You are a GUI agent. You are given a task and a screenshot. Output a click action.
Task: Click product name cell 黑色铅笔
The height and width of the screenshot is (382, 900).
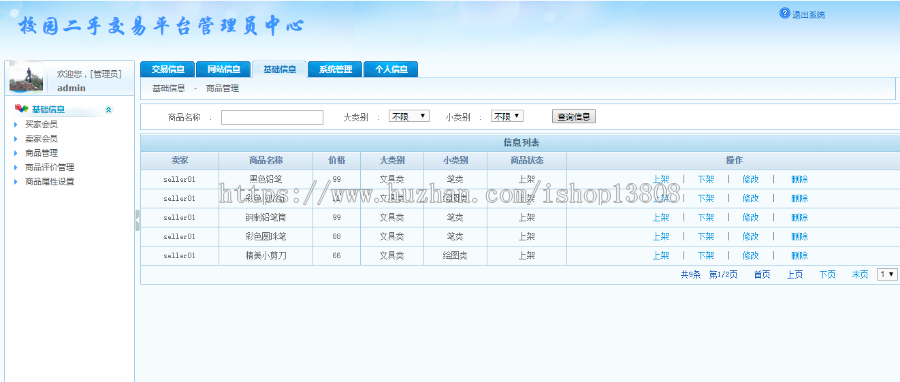tap(266, 179)
